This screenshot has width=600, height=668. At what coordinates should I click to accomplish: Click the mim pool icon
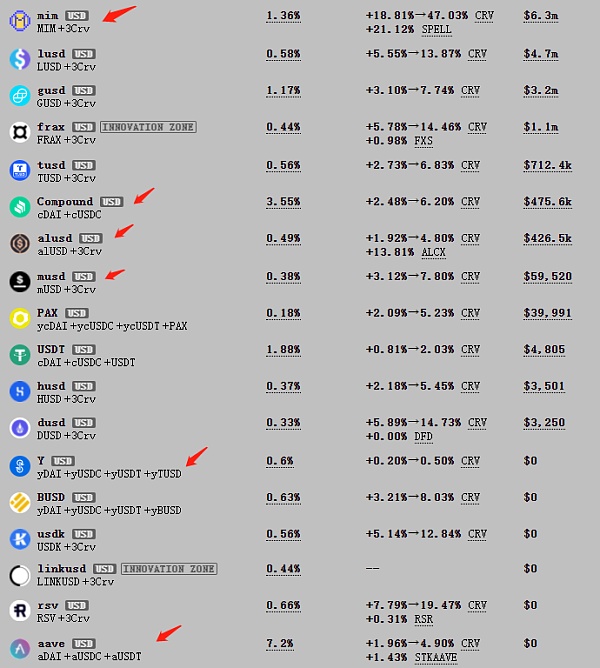coord(20,21)
